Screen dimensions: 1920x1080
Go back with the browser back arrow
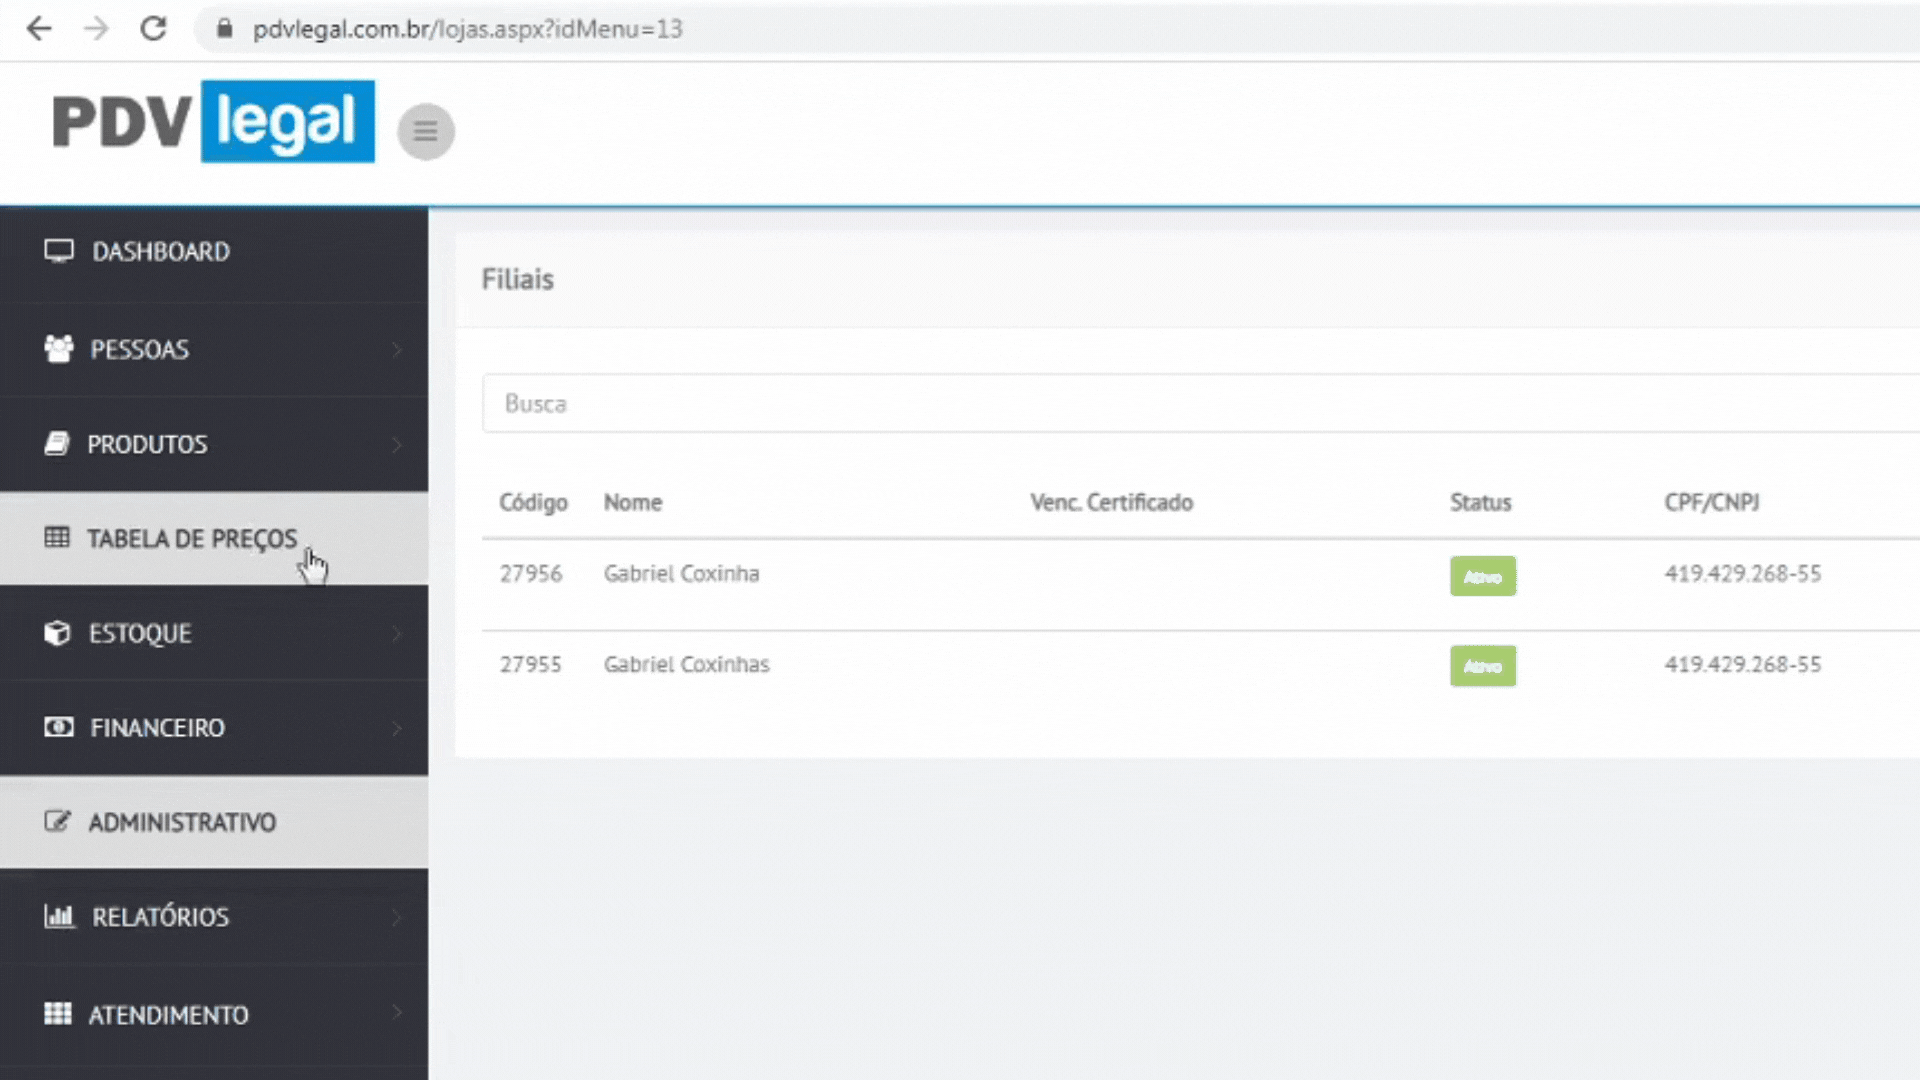click(x=39, y=29)
